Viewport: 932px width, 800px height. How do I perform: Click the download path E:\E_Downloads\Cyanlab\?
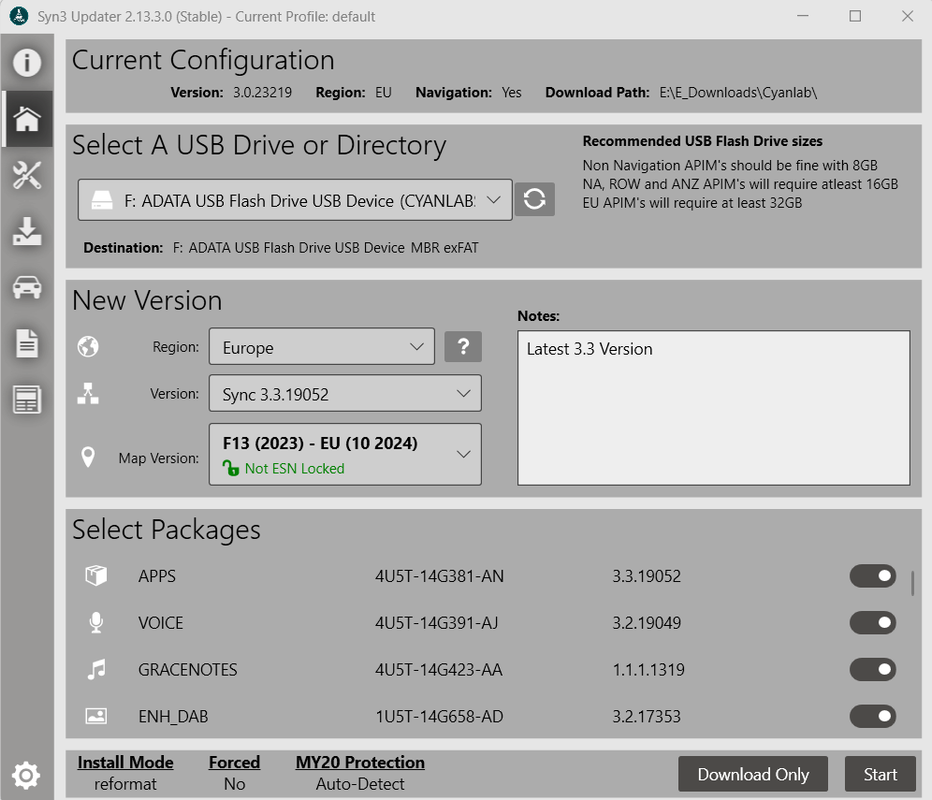[738, 93]
